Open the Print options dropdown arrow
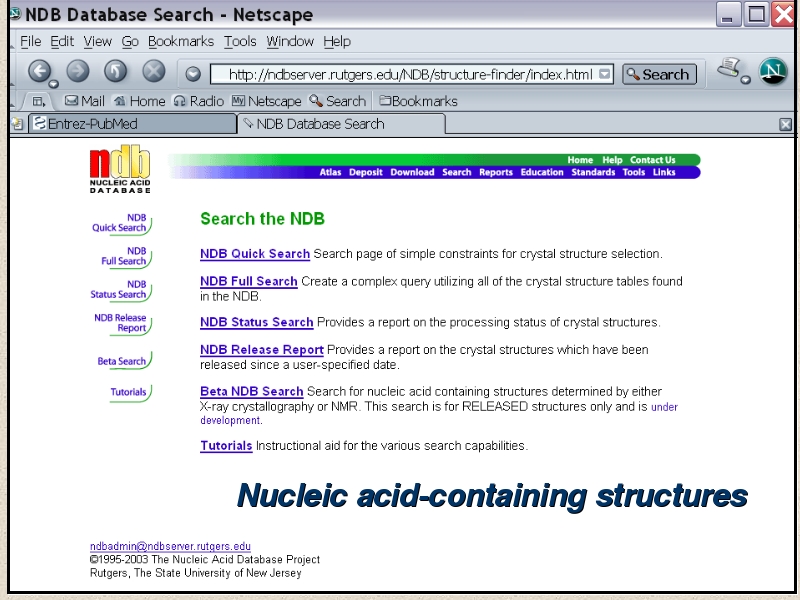Image resolution: width=800 pixels, height=600 pixels. (745, 80)
